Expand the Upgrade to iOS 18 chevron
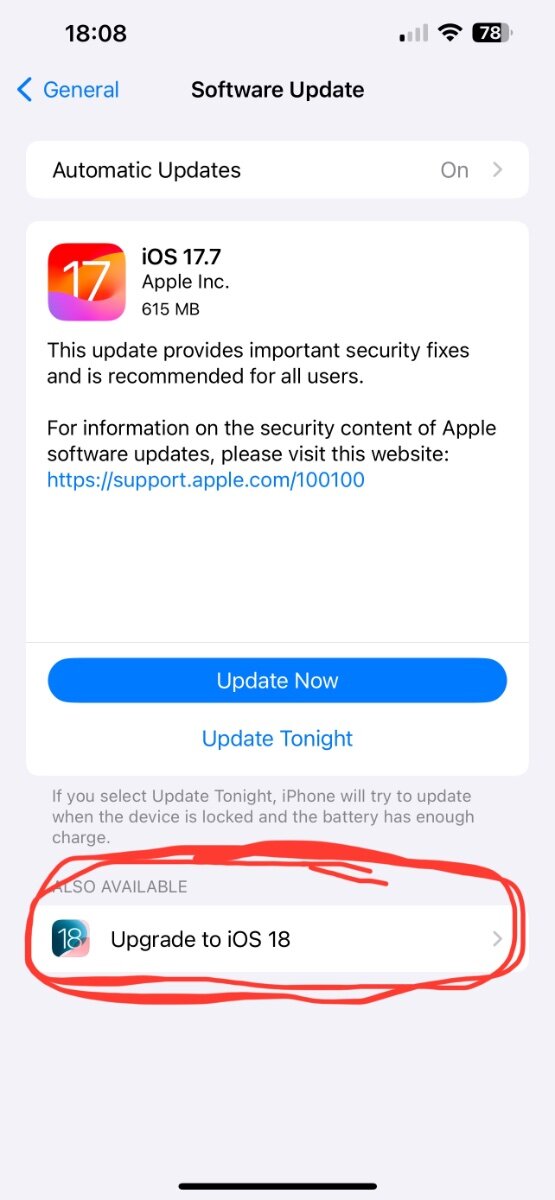 coord(498,939)
